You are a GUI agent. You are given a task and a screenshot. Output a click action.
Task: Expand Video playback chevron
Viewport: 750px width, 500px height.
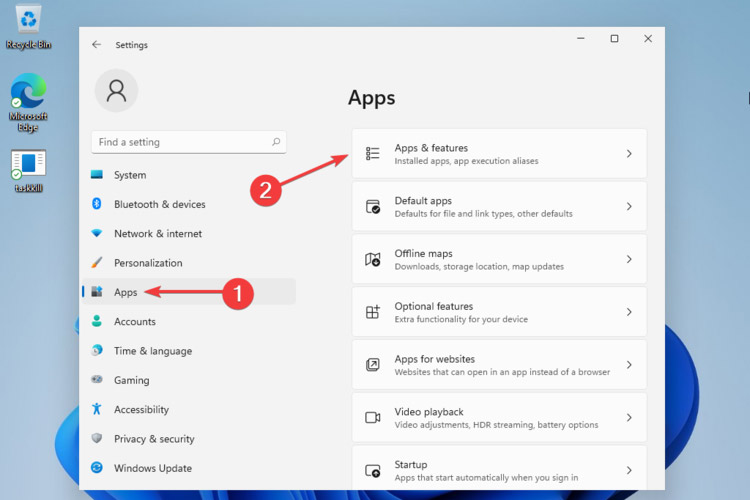coord(629,417)
